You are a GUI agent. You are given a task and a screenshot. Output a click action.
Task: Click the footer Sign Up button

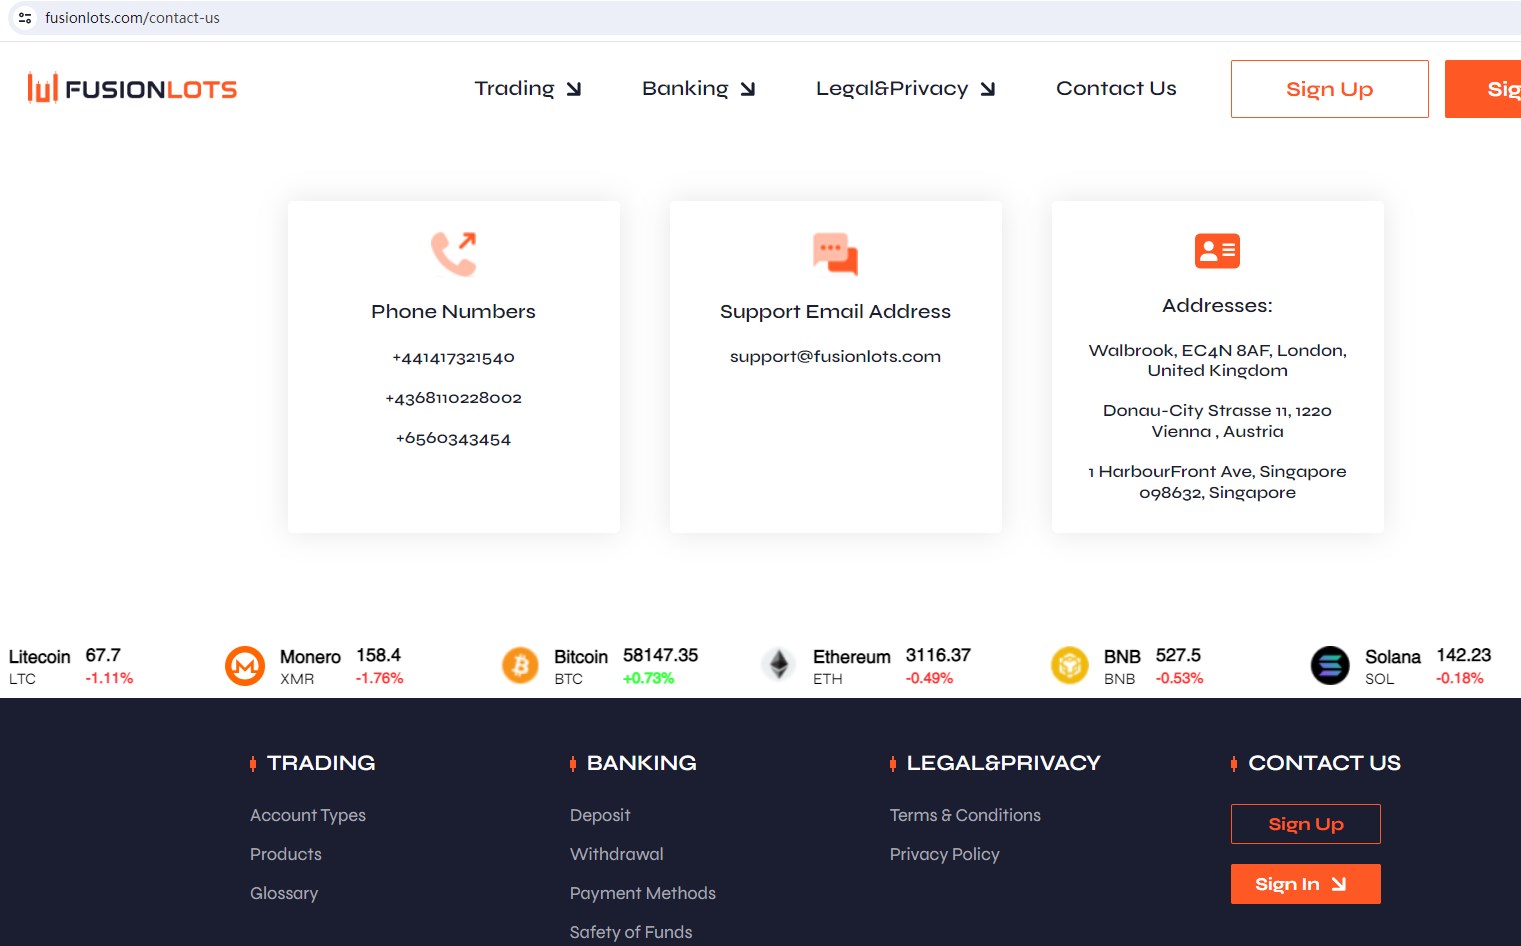pos(1306,824)
